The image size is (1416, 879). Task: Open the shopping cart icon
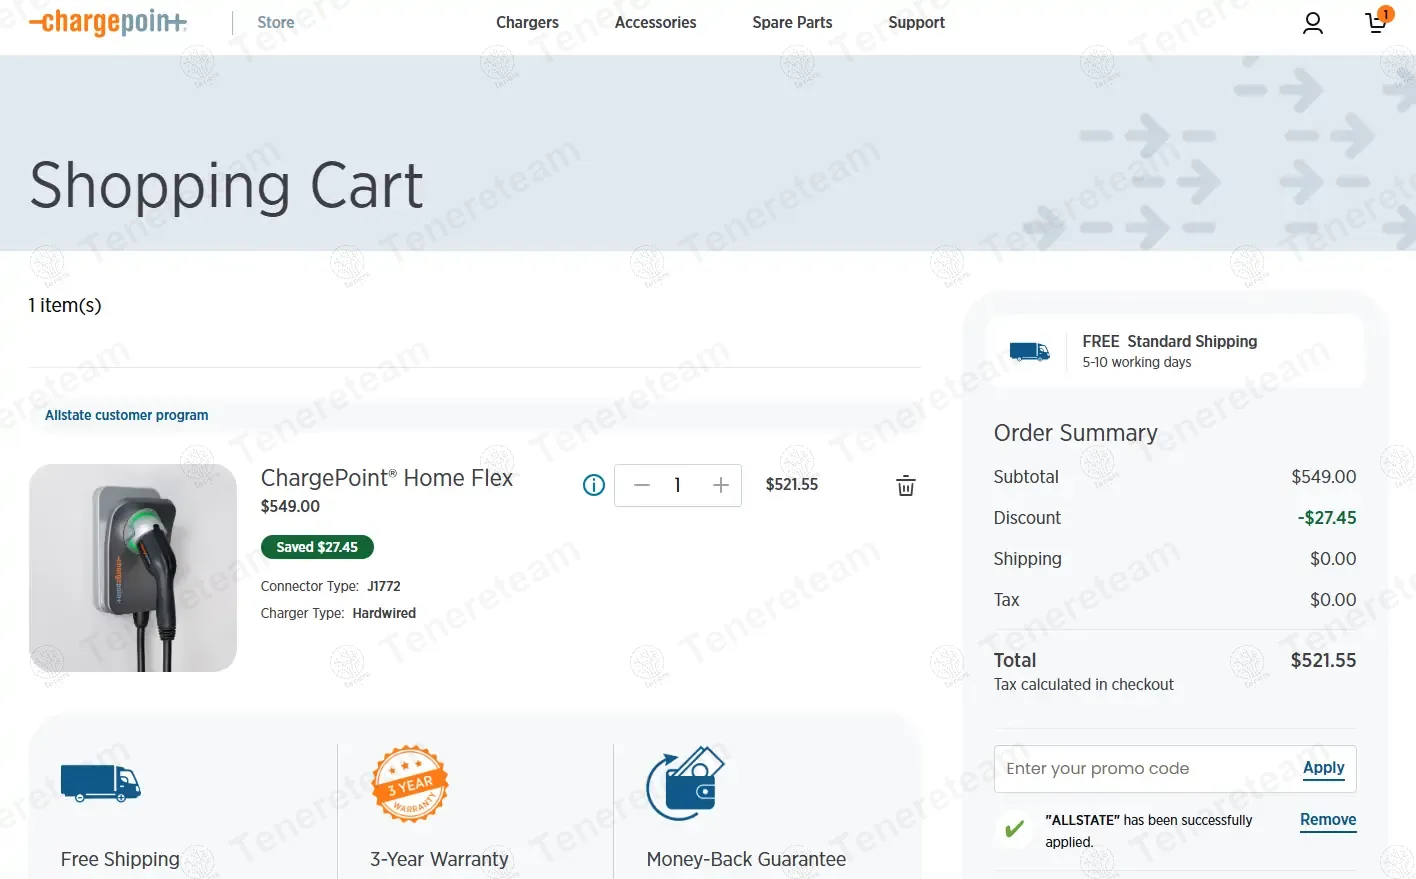pyautogui.click(x=1377, y=22)
